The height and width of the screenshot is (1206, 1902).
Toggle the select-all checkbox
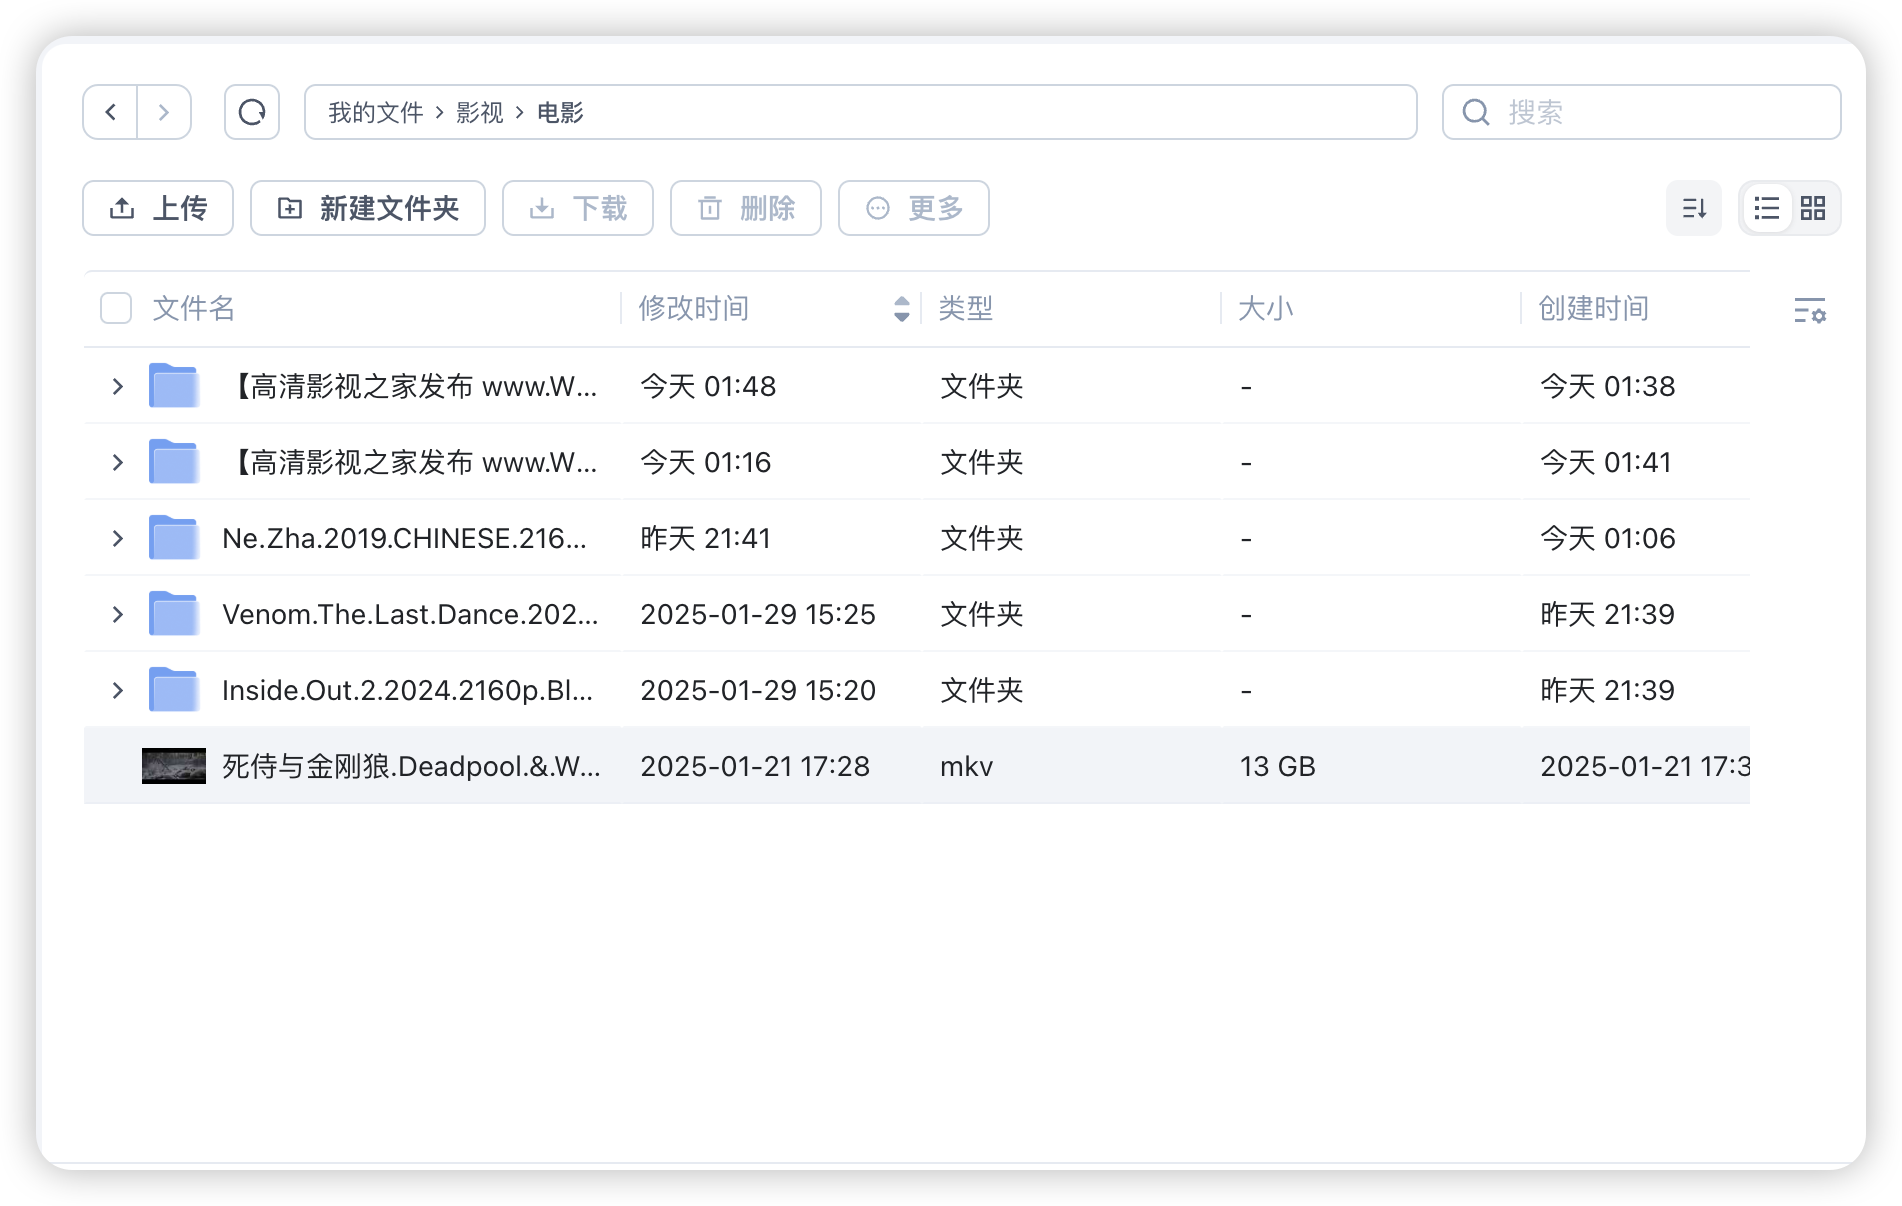(116, 308)
